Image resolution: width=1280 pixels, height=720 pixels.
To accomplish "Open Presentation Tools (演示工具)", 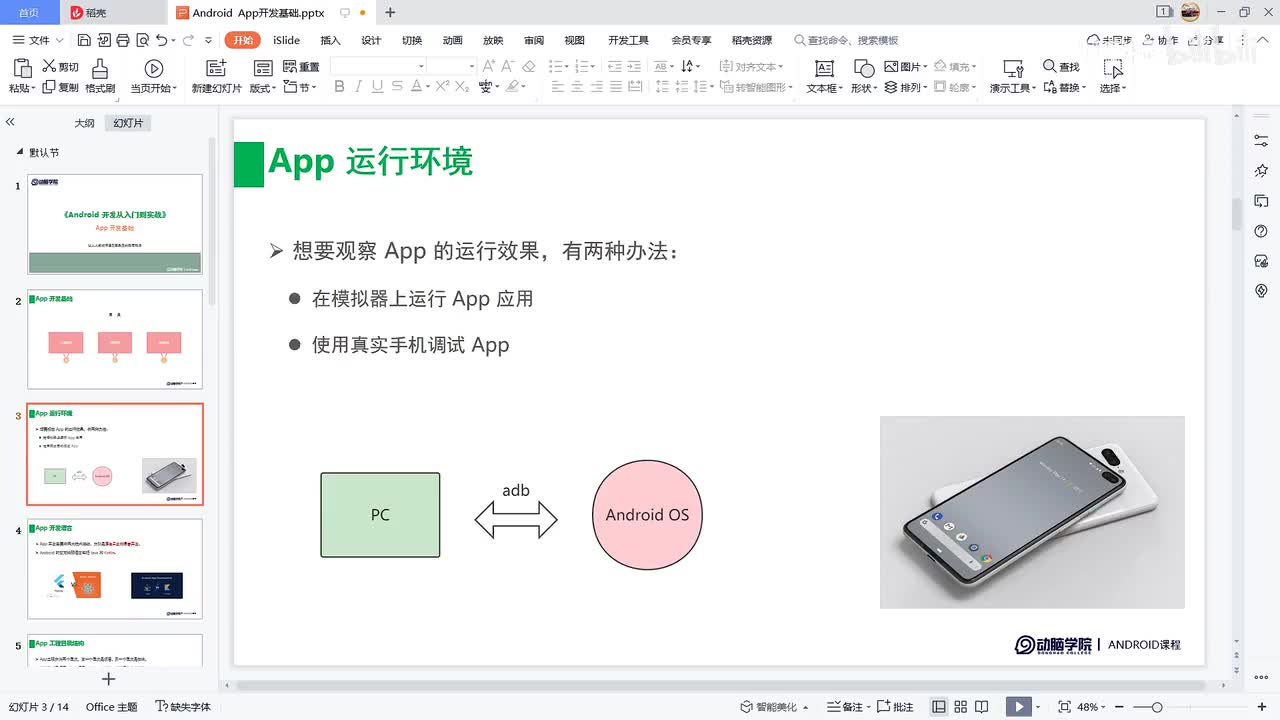I will 1013,76.
